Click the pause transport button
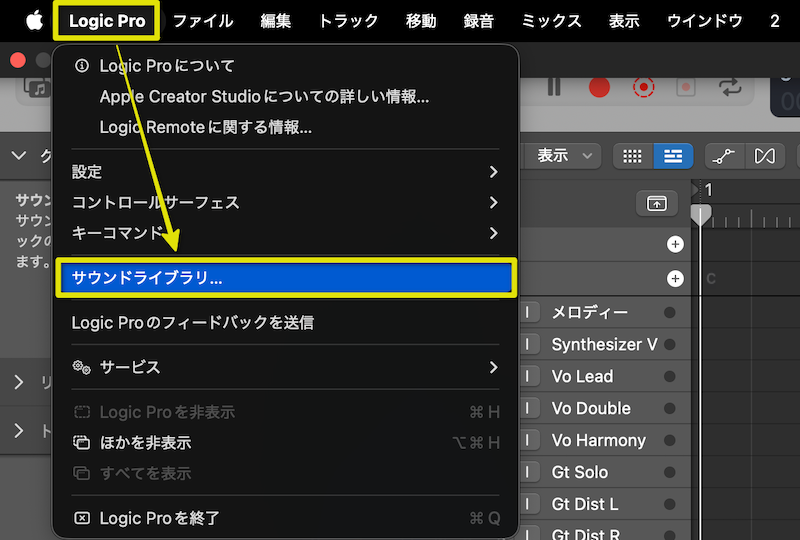The height and width of the screenshot is (540, 800). (x=554, y=87)
